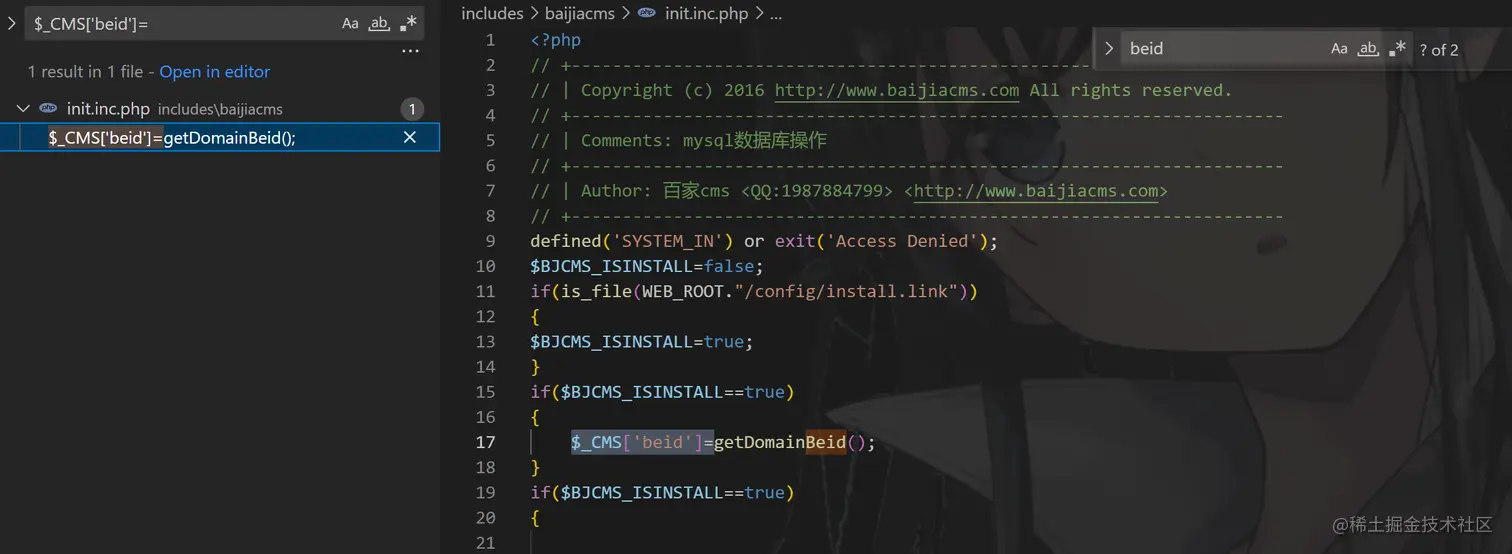
Task: Click the is_file(WEB_ROOT... code on line 11
Action: point(754,291)
